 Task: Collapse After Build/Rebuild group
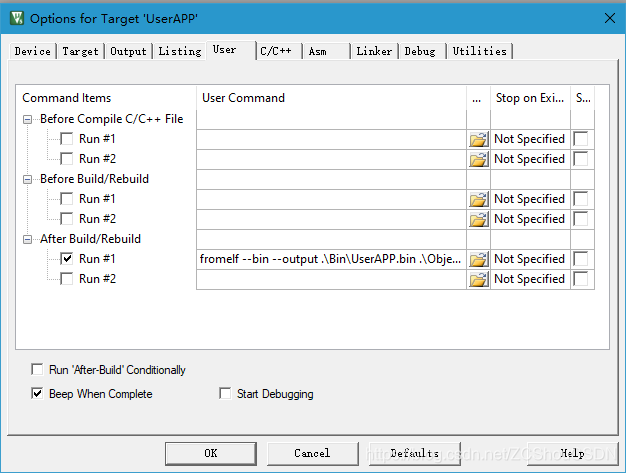point(27,239)
